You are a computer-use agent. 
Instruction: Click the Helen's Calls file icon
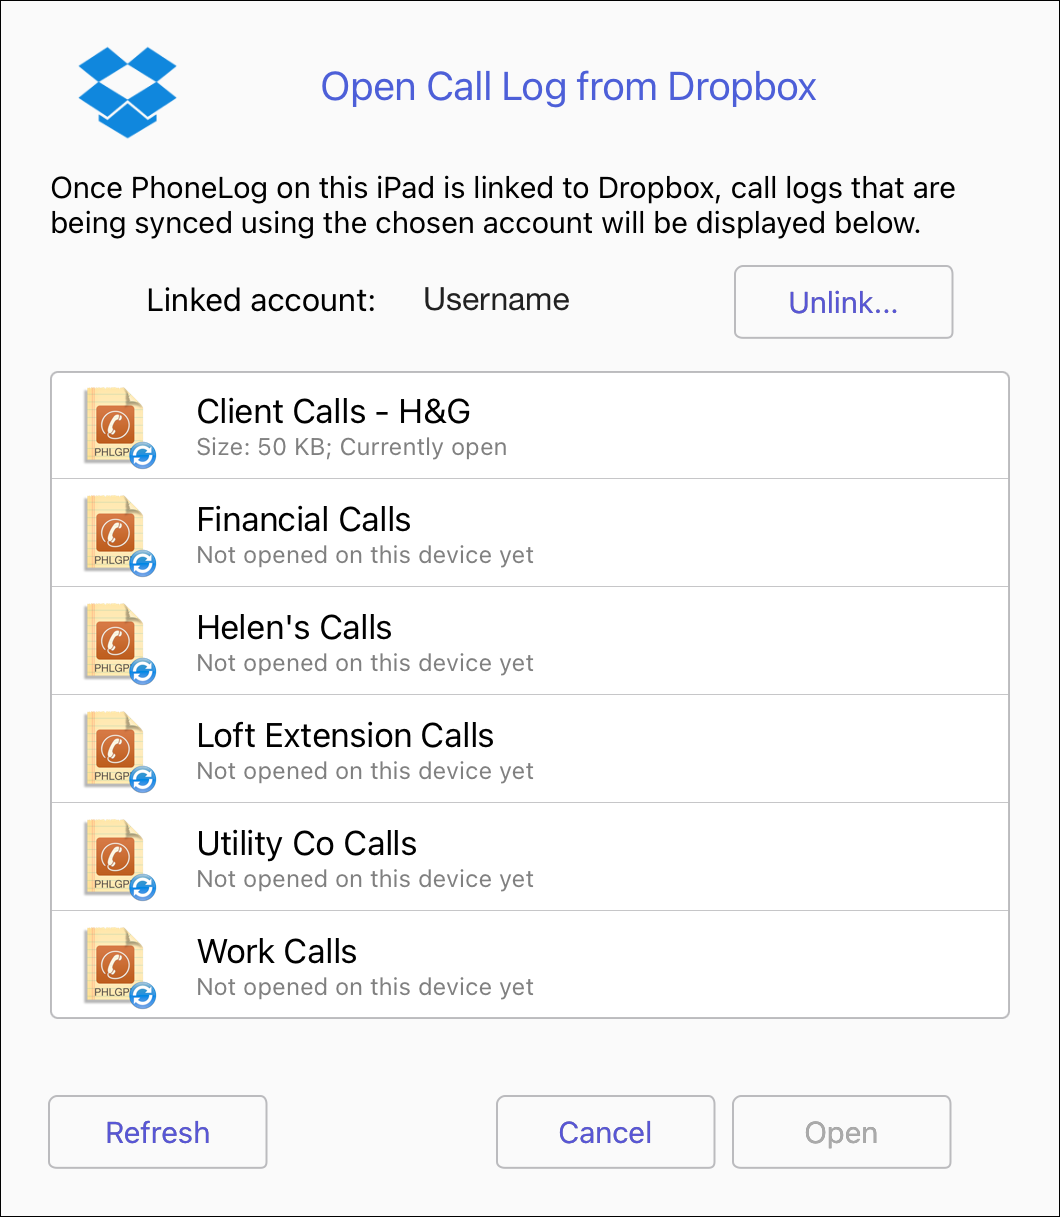tap(120, 642)
